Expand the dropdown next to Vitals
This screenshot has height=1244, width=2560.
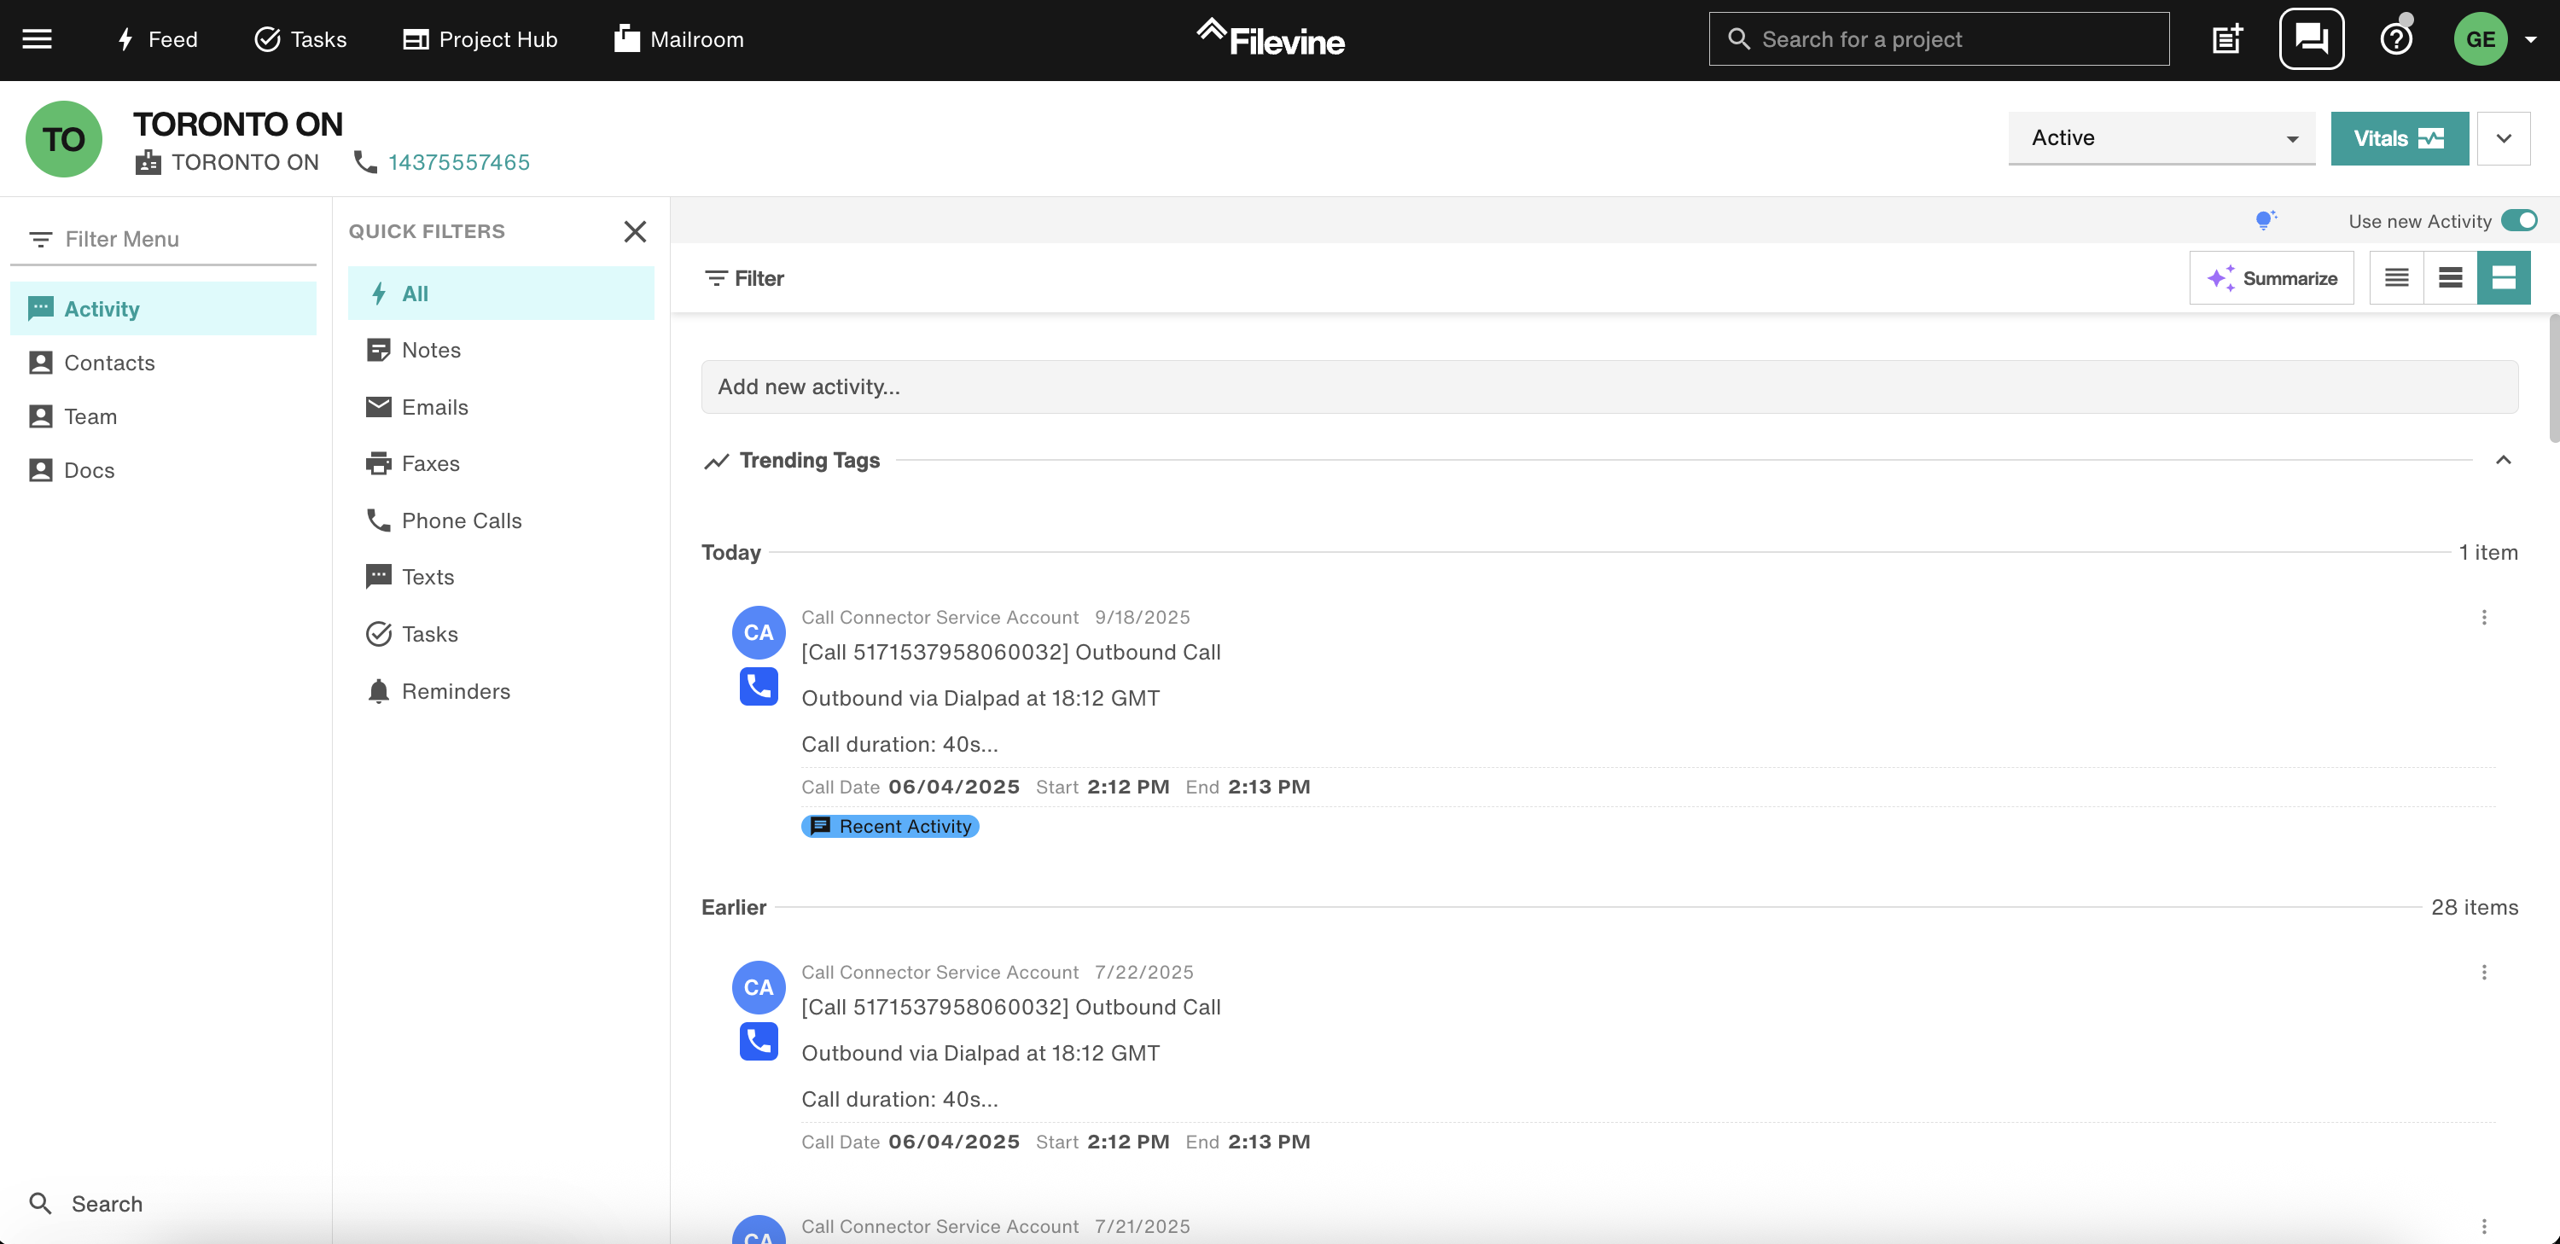coord(2503,138)
